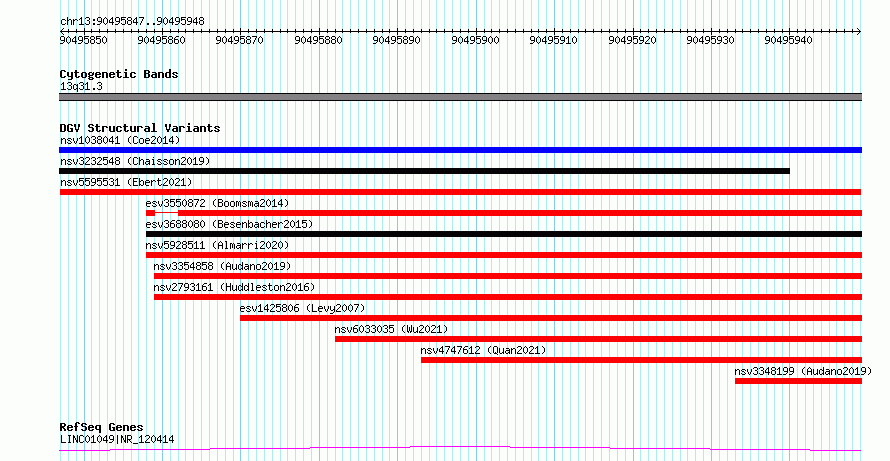Click the esv3688080 (Besenbacher2015) label
The height and width of the screenshot is (461, 890).
click(x=229, y=224)
